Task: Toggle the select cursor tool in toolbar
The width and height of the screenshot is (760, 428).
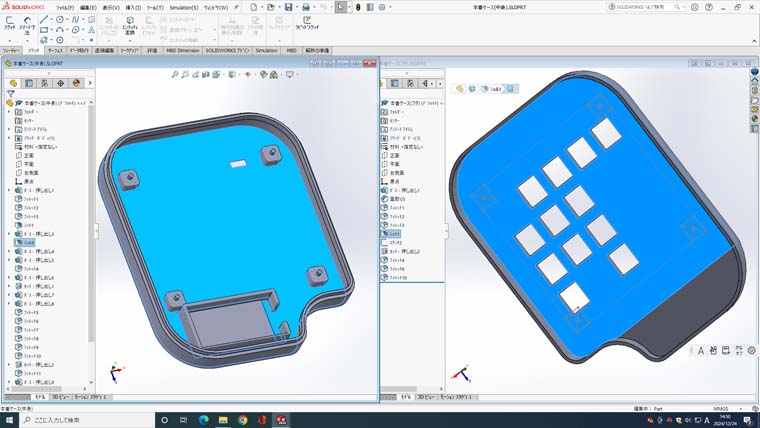Action: pyautogui.click(x=341, y=7)
